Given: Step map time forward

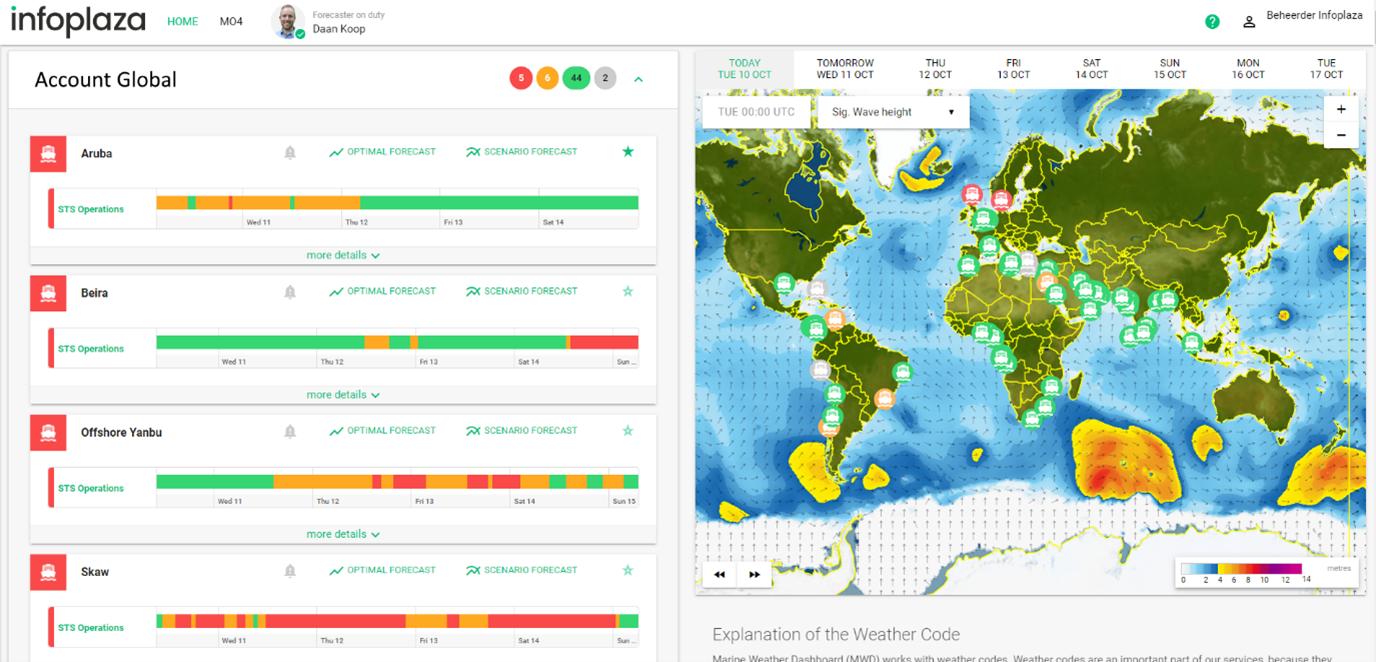Looking at the screenshot, I should (x=754, y=575).
